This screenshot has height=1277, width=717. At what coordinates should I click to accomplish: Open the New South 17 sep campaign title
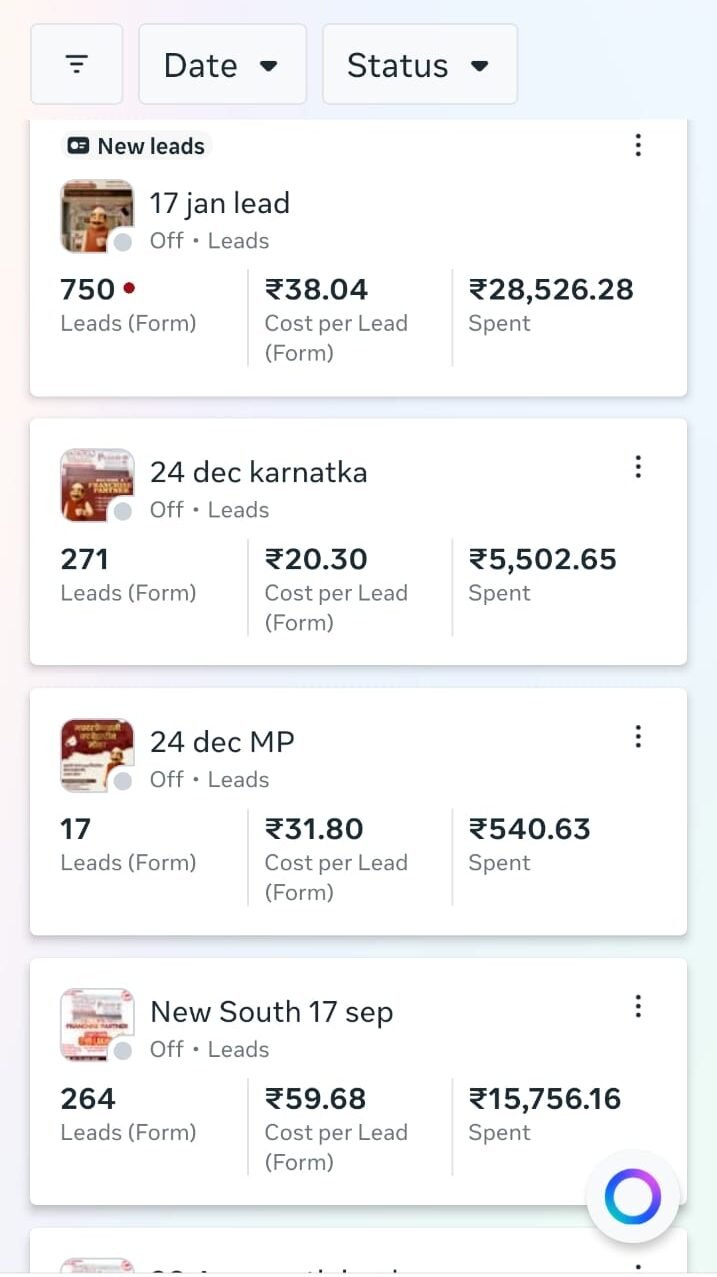(x=271, y=1012)
